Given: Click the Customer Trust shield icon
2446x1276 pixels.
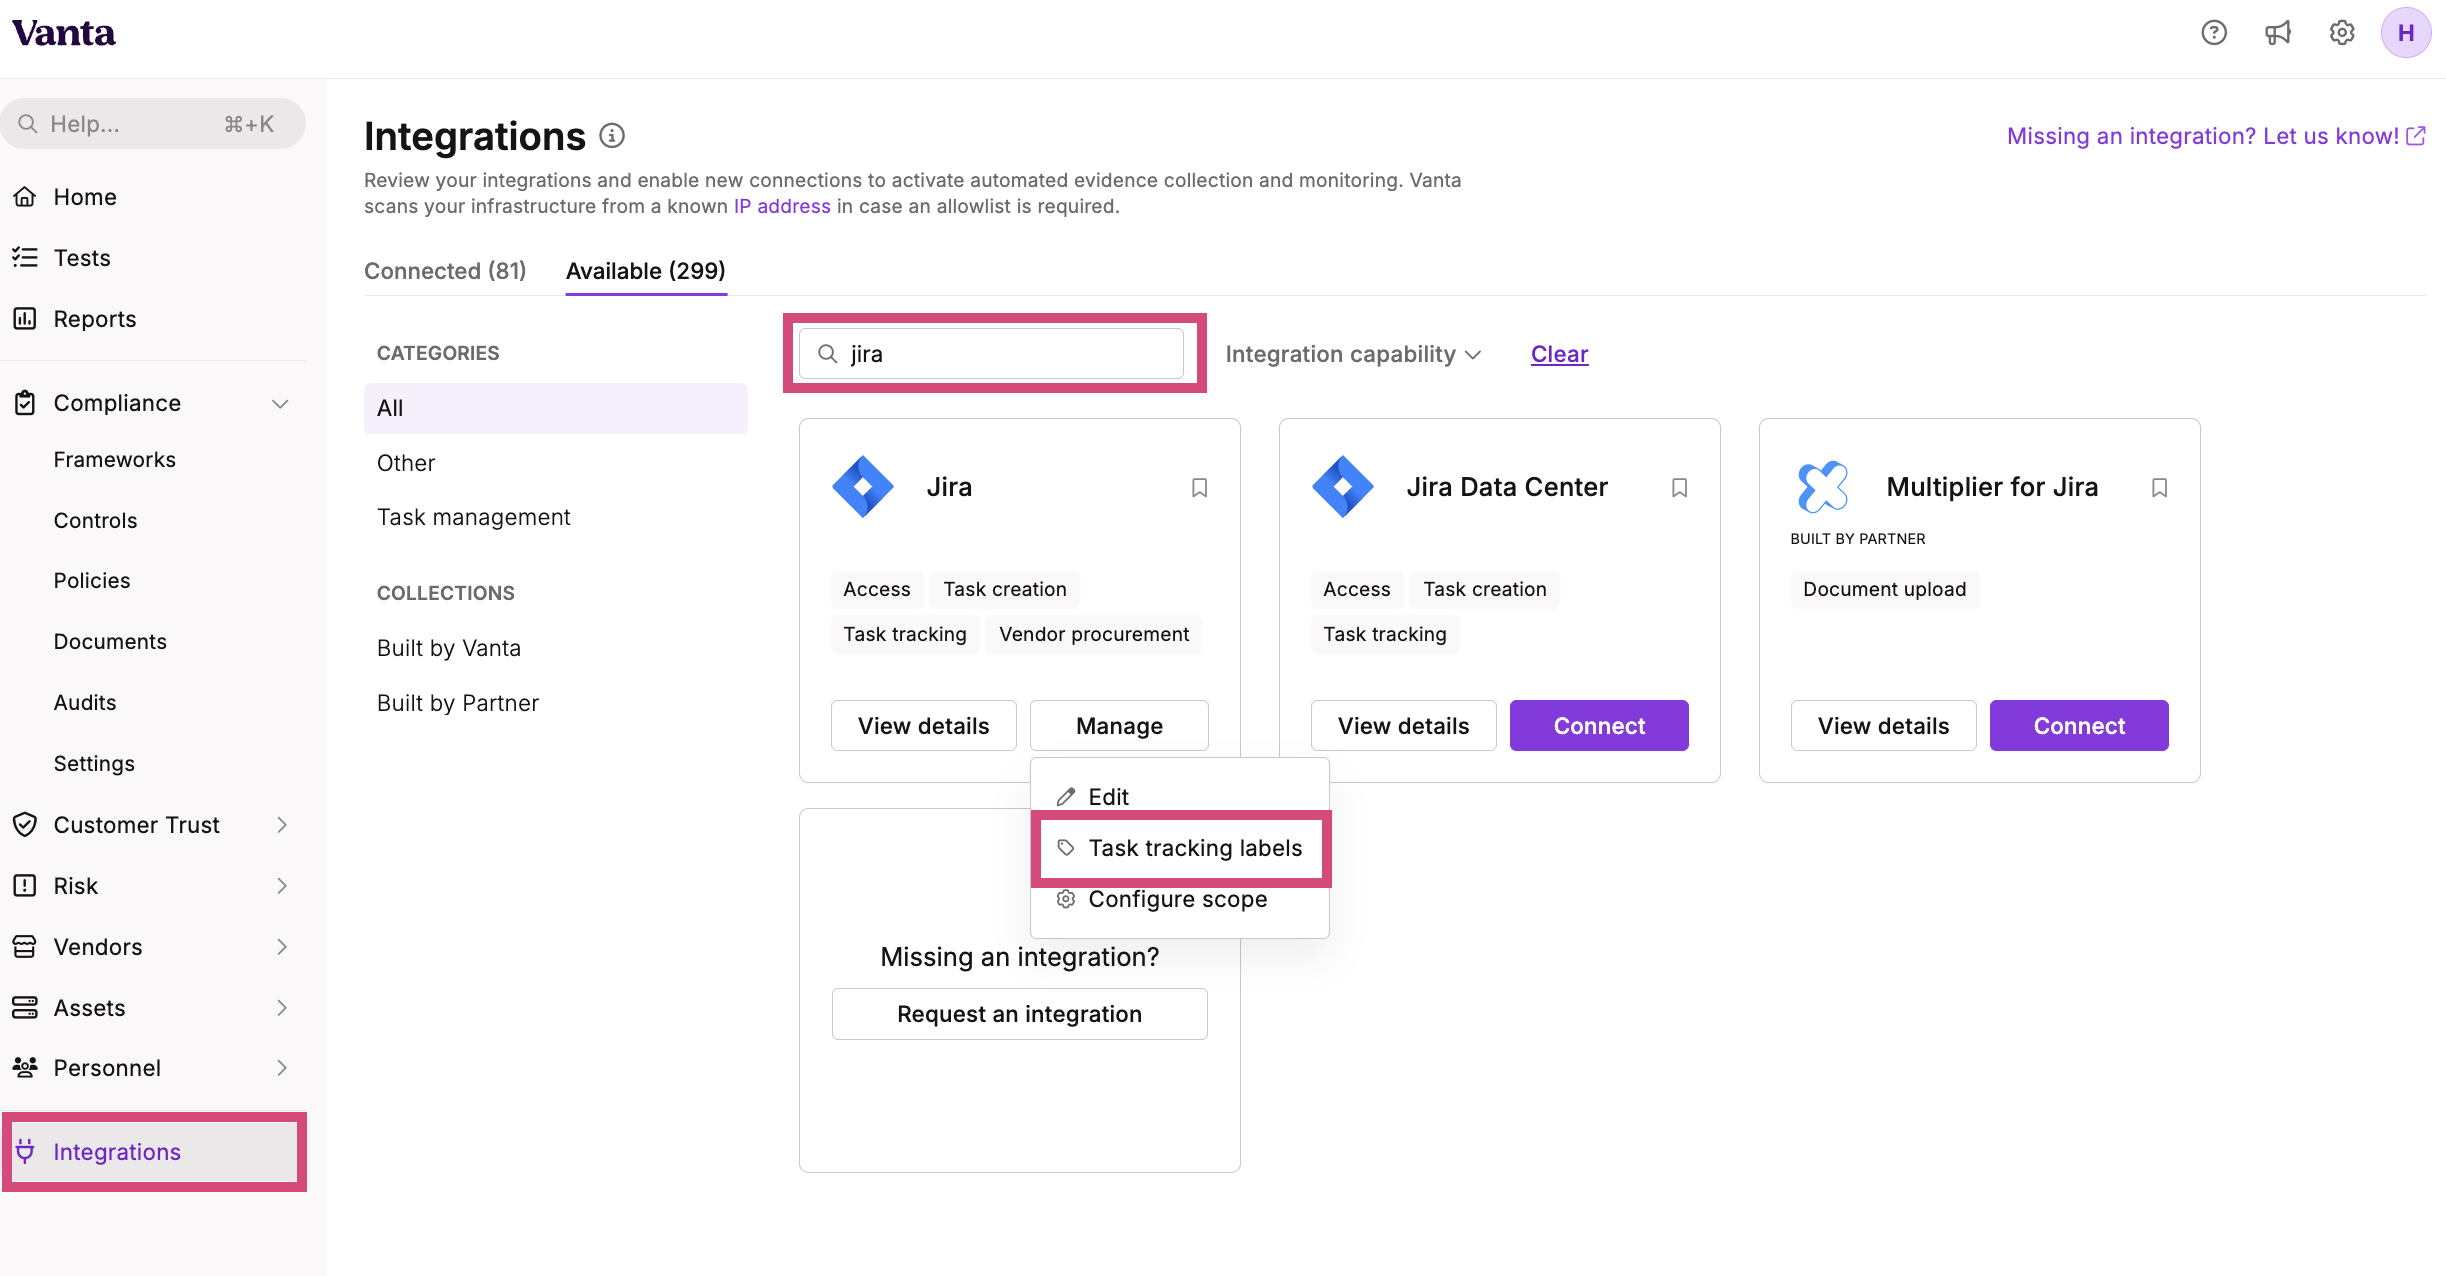Looking at the screenshot, I should [25, 825].
